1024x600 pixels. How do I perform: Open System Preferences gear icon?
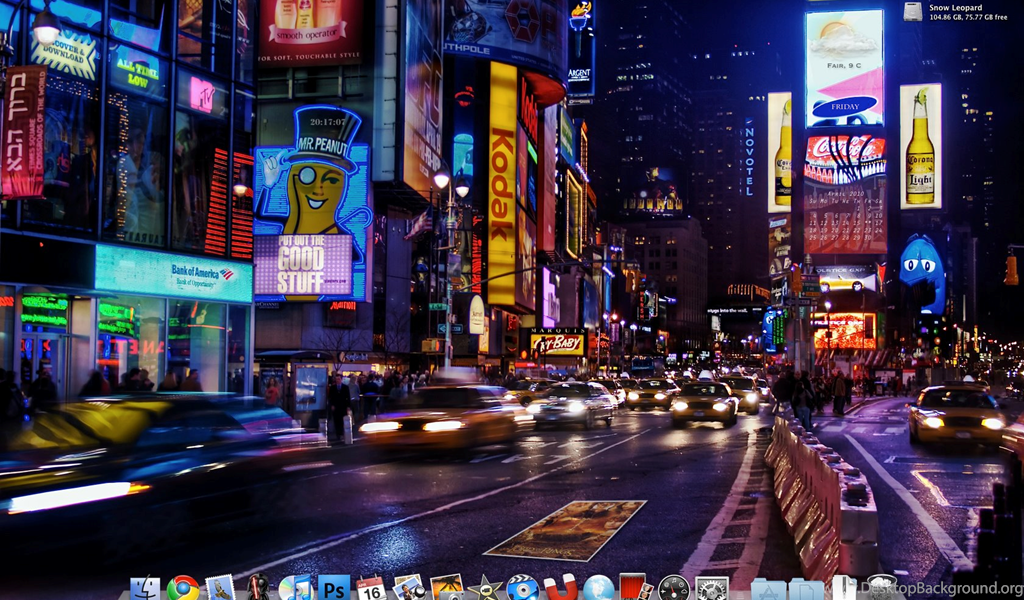(x=712, y=588)
